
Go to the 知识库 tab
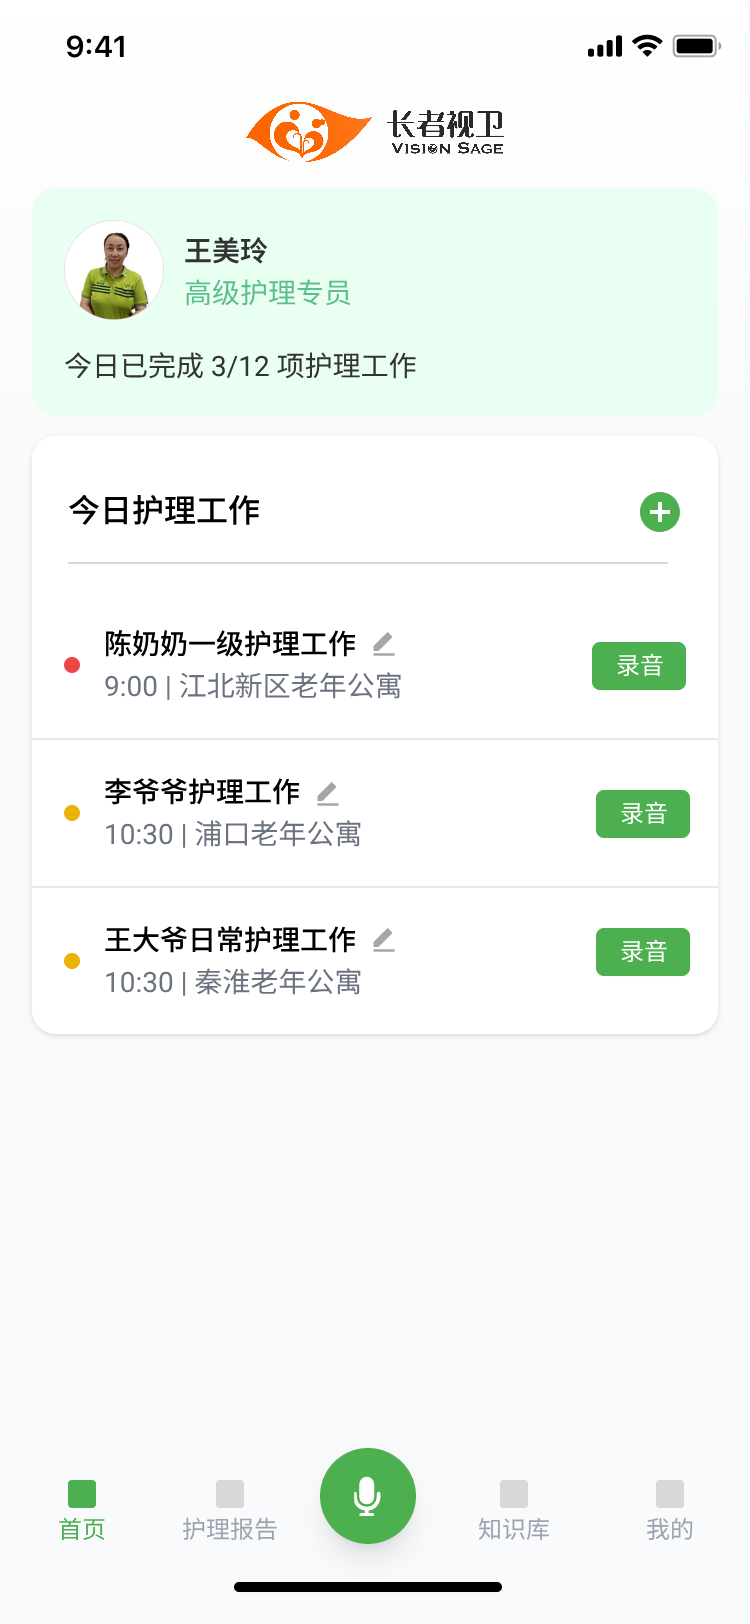[514, 1509]
